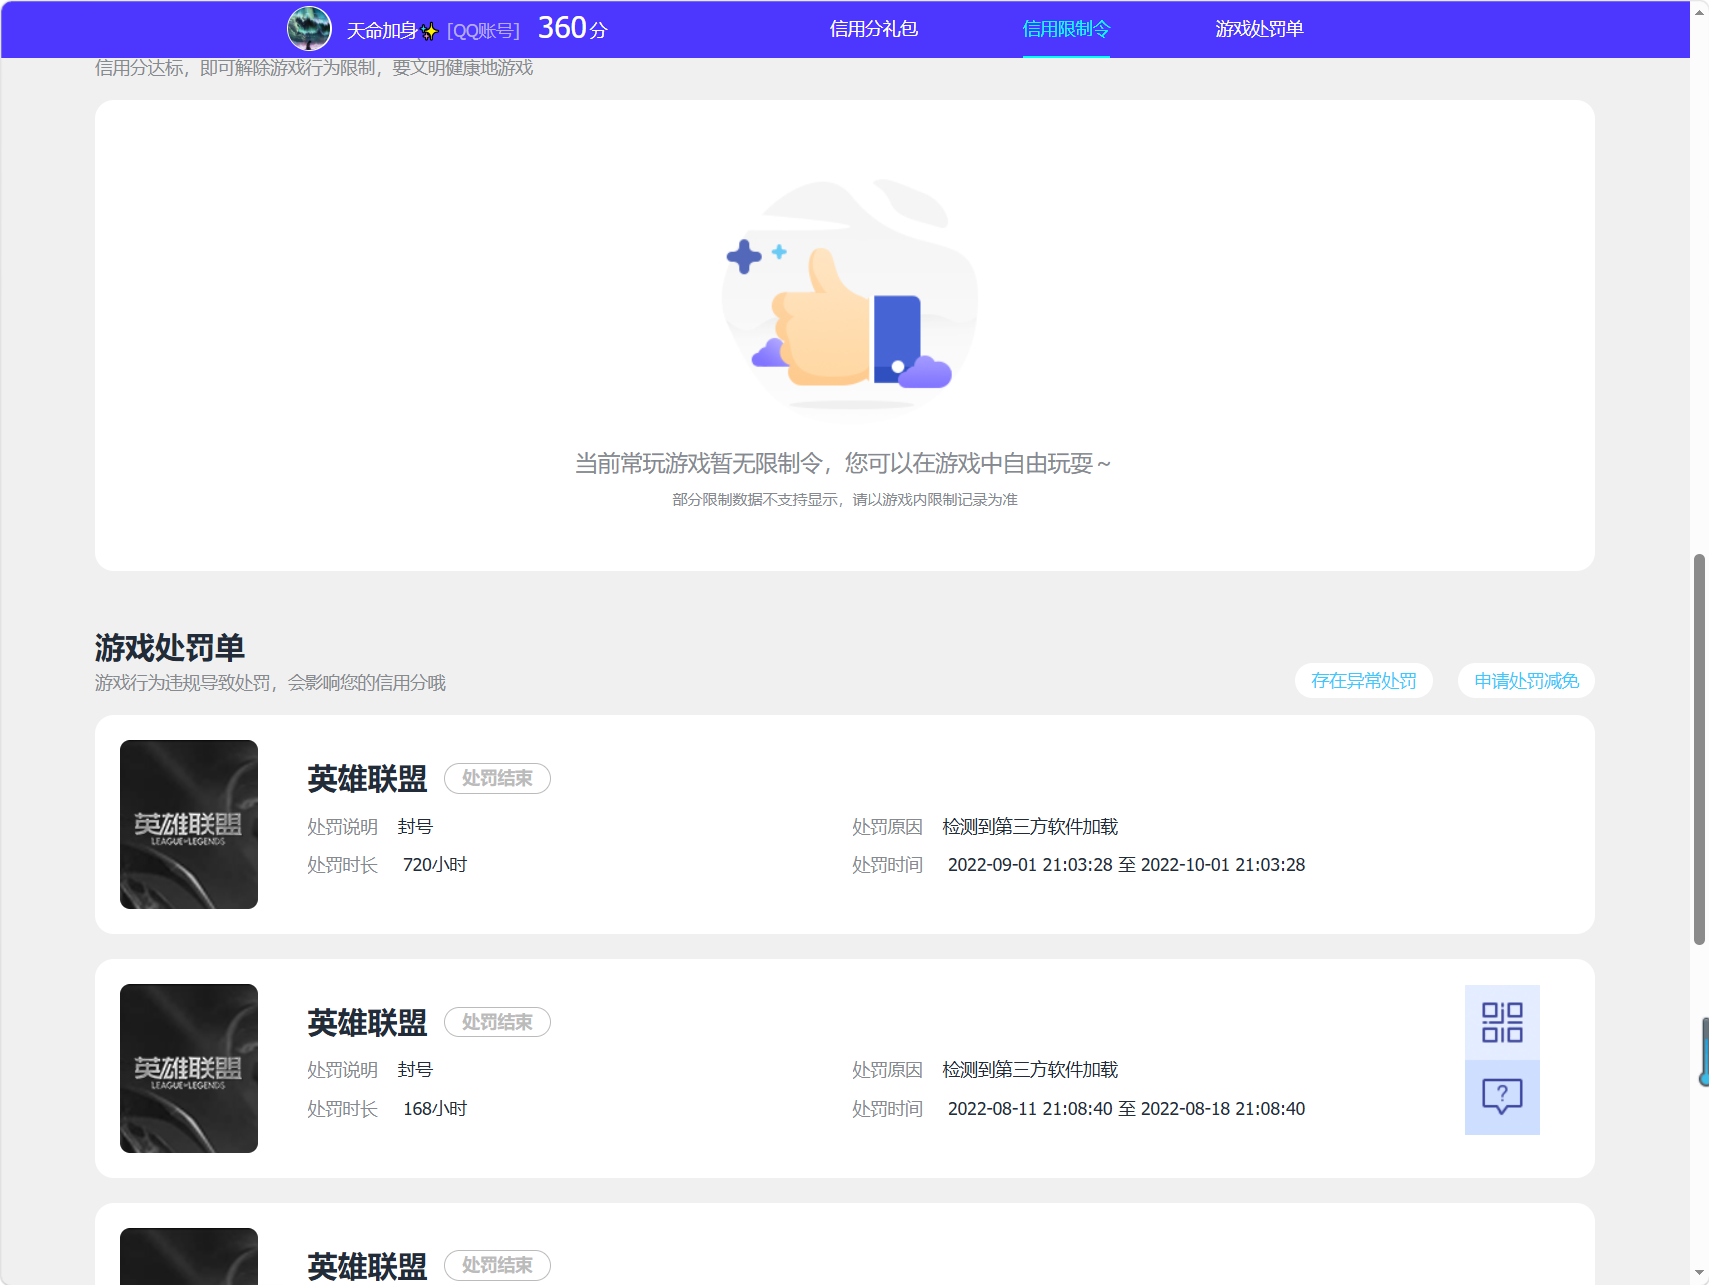Click the 360分 credit score
The image size is (1709, 1285).
pos(572,28)
